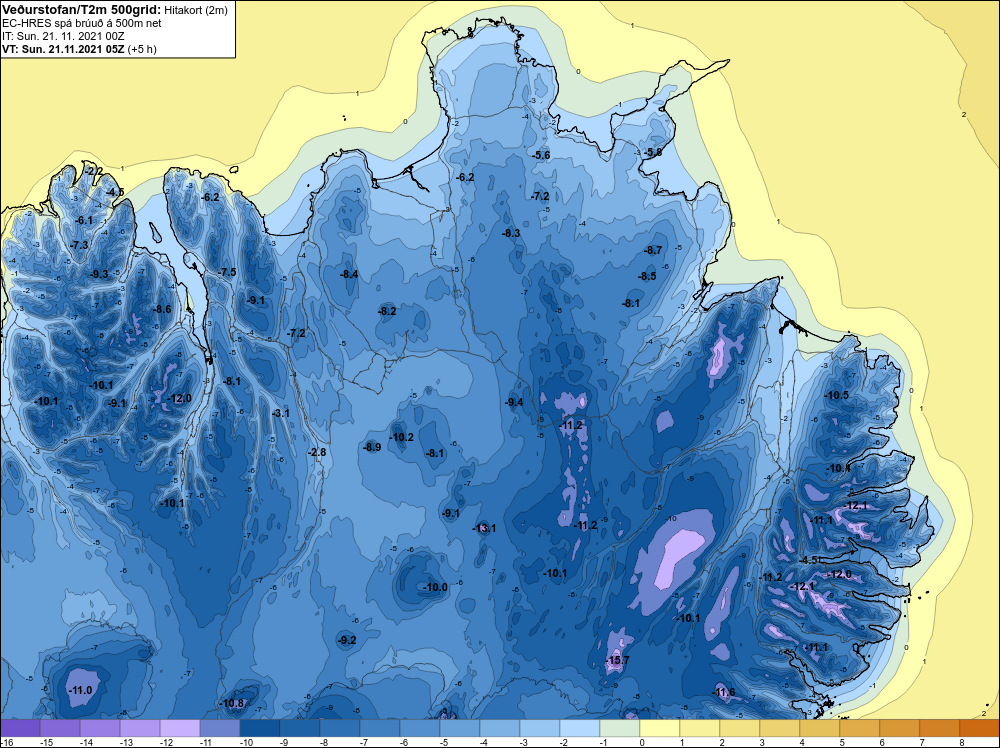Screen dimensions: 1000x748
Task: Click the -2.8 temperature label
Action: (317, 452)
